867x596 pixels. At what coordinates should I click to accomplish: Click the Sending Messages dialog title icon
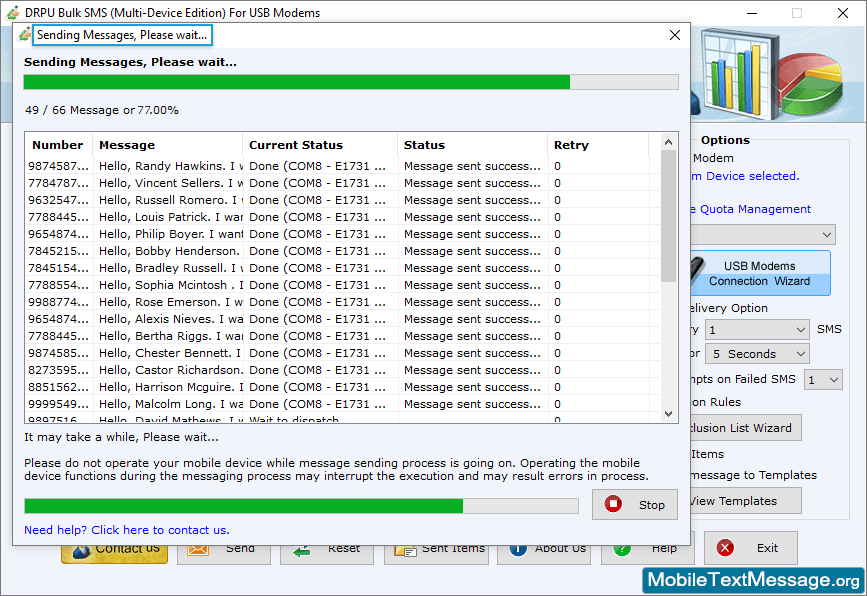24,35
